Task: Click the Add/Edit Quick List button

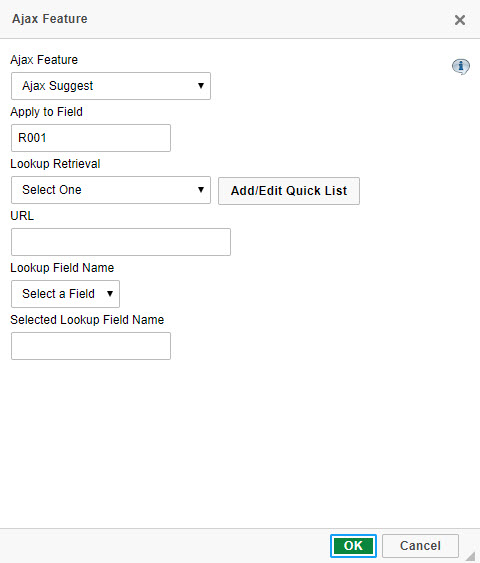Action: tap(289, 191)
